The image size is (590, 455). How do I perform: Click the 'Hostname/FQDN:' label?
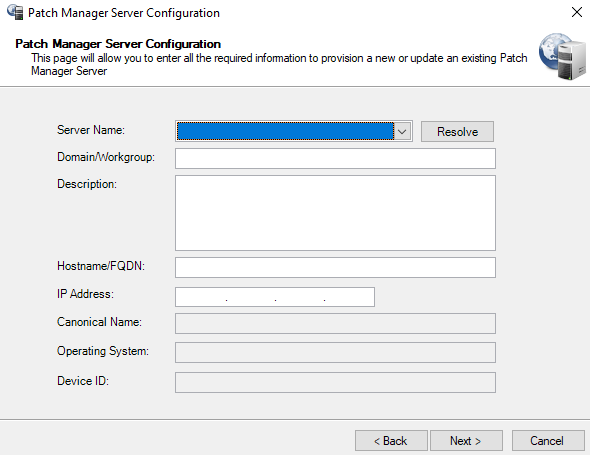[101, 266]
